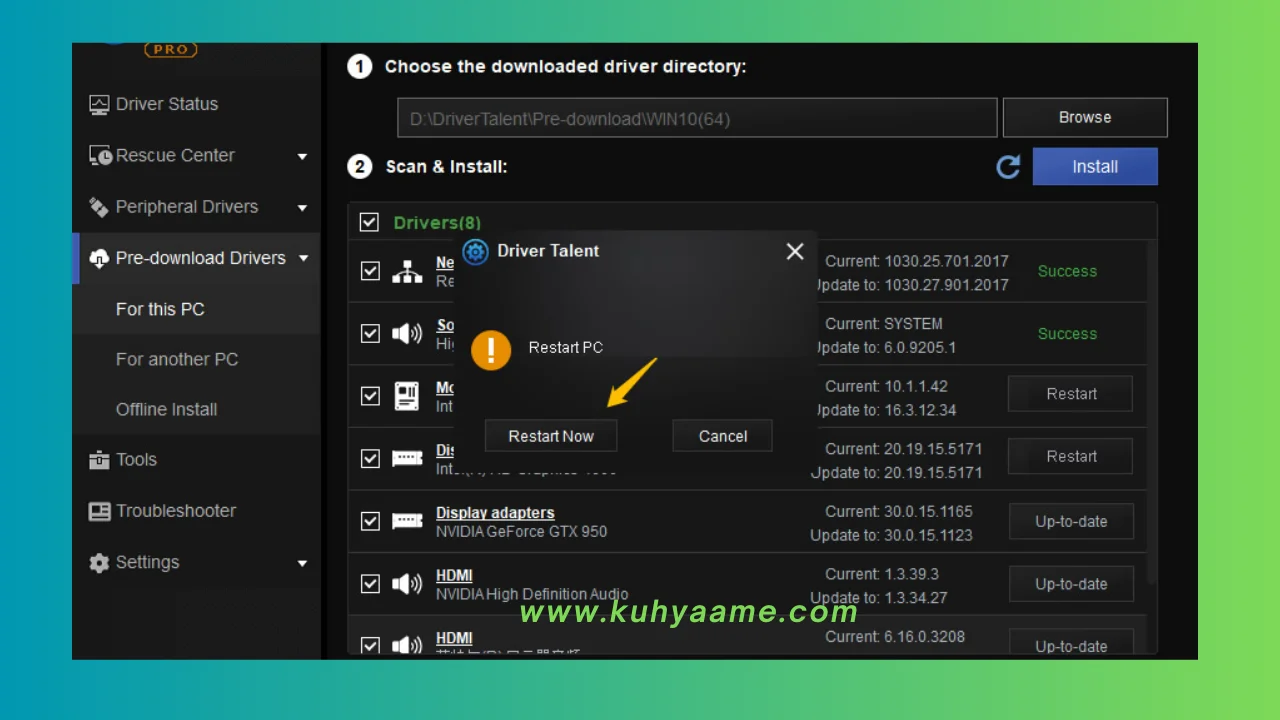Click Success status in network adapter row
The height and width of the screenshot is (720, 1280).
tap(1067, 271)
